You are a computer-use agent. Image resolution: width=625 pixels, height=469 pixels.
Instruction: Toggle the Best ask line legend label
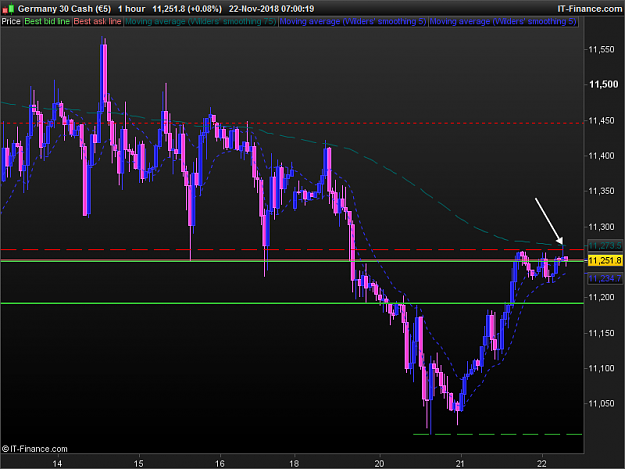click(97, 22)
